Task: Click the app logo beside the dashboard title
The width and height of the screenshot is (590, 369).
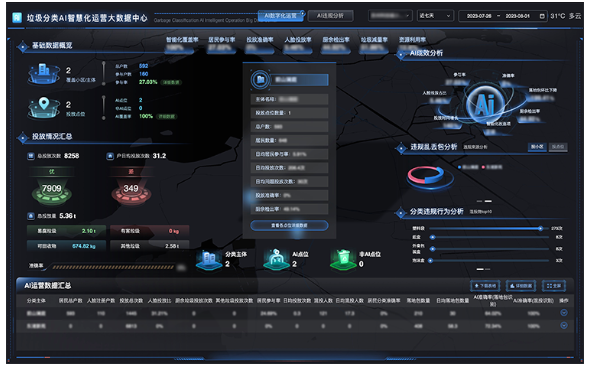Action: [x=17, y=17]
